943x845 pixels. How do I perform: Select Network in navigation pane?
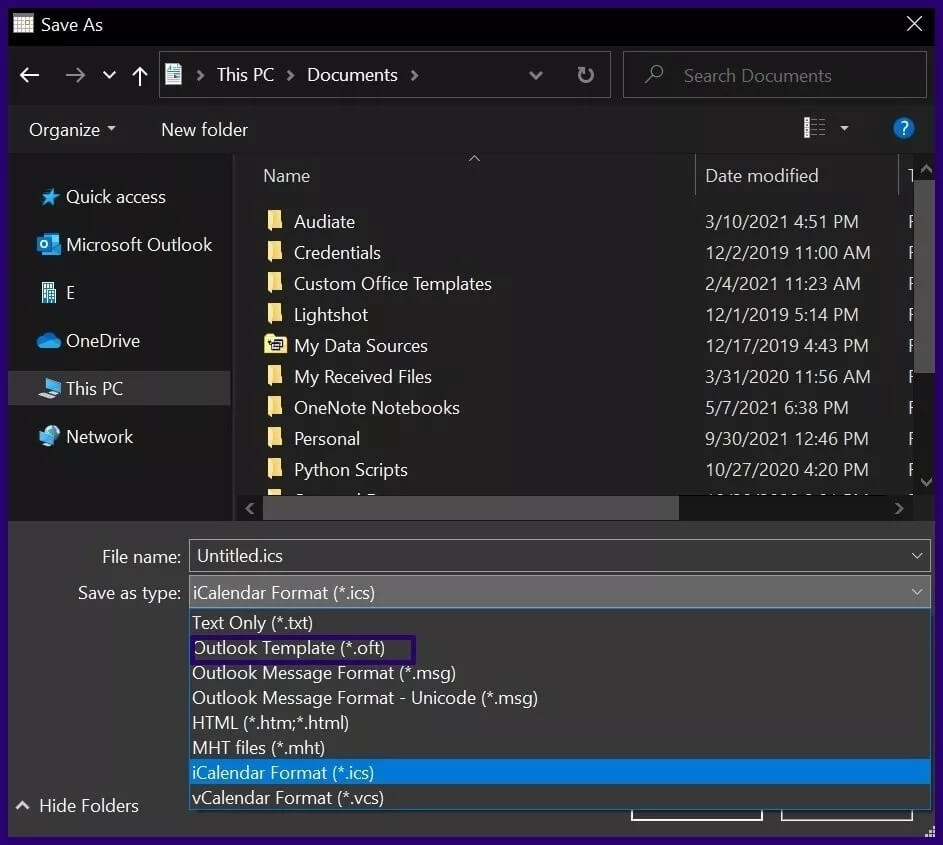pyautogui.click(x=99, y=437)
